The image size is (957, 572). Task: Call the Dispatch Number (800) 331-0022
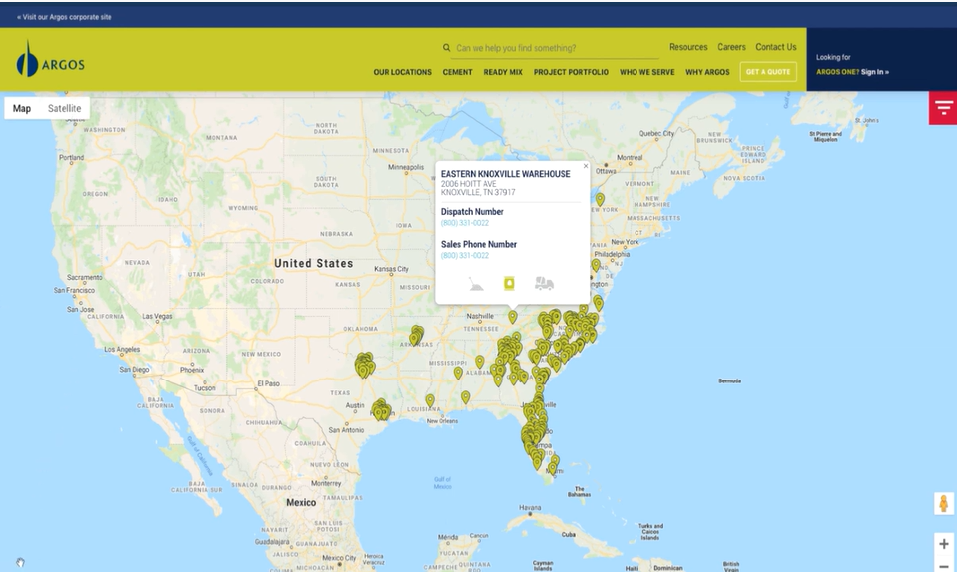click(x=464, y=223)
